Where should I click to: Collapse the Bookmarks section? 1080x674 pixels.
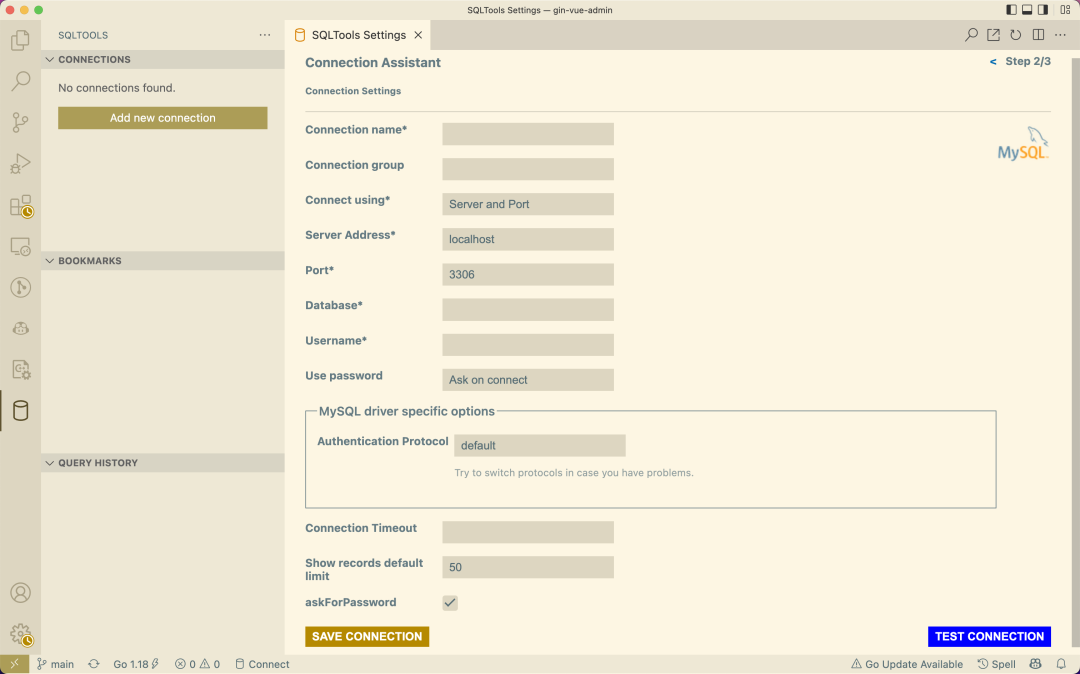(89, 261)
